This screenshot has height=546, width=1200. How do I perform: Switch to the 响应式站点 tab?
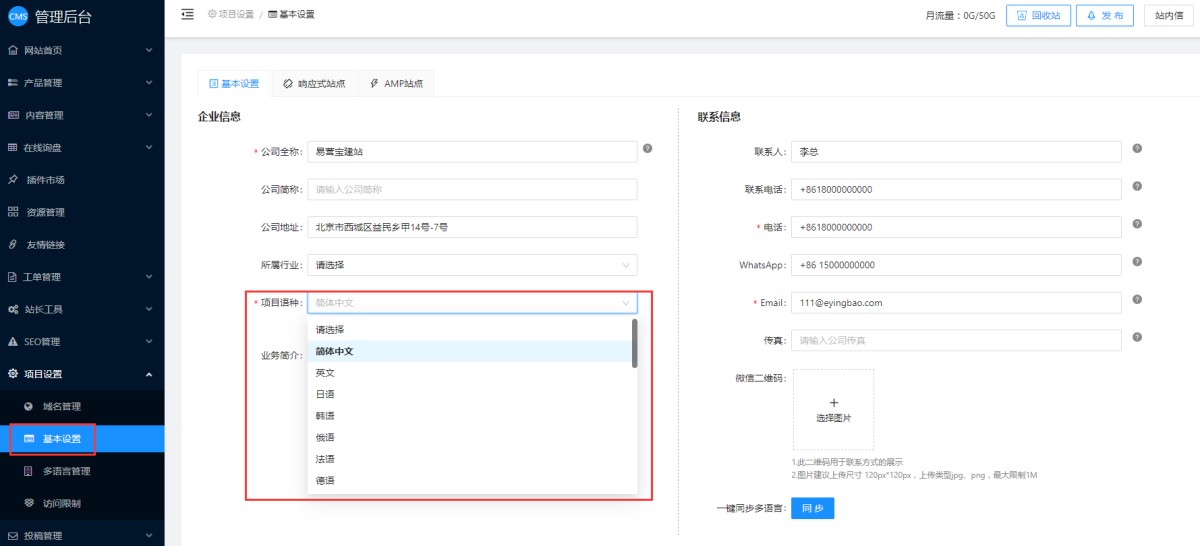coord(314,84)
